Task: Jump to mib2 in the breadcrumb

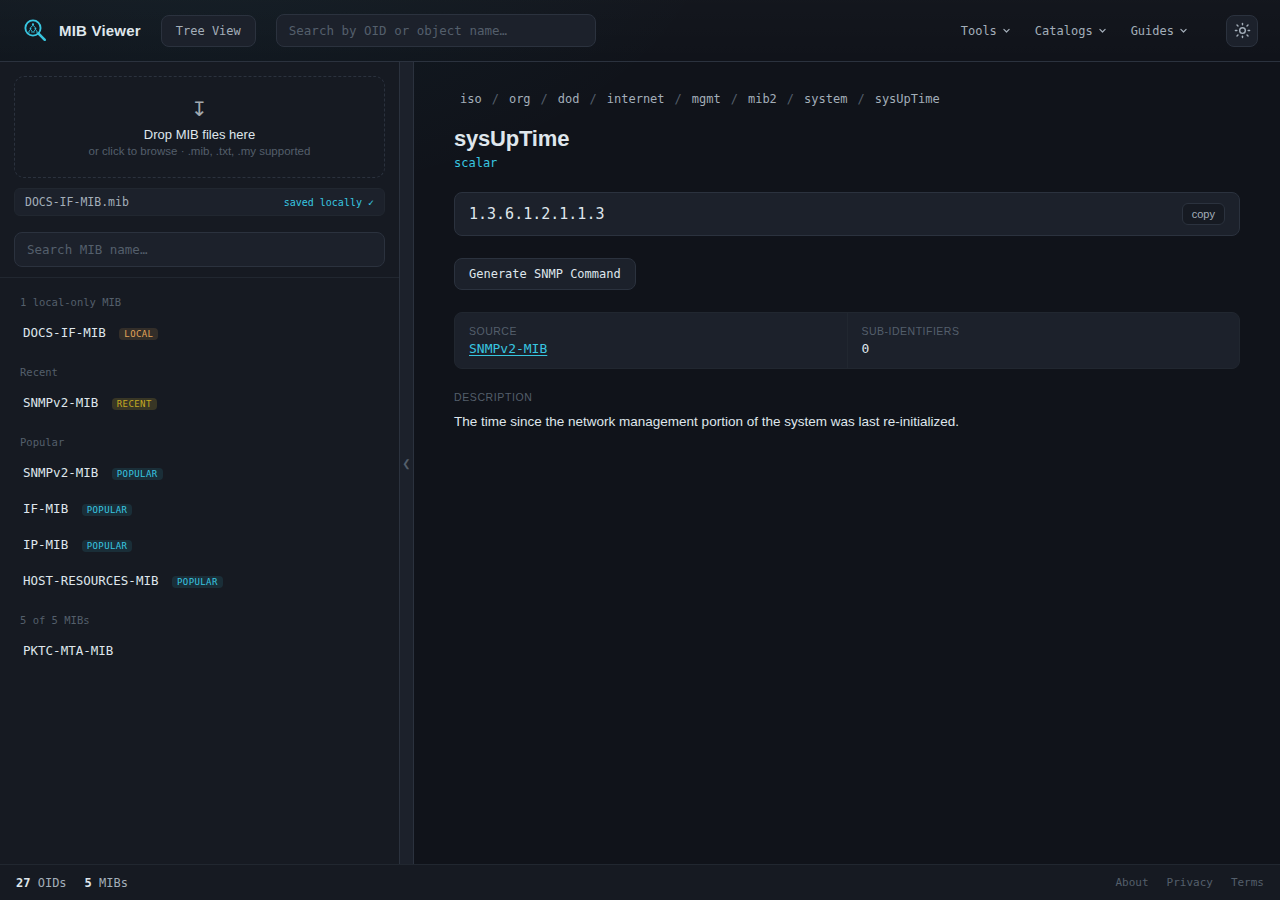Action: [x=762, y=99]
